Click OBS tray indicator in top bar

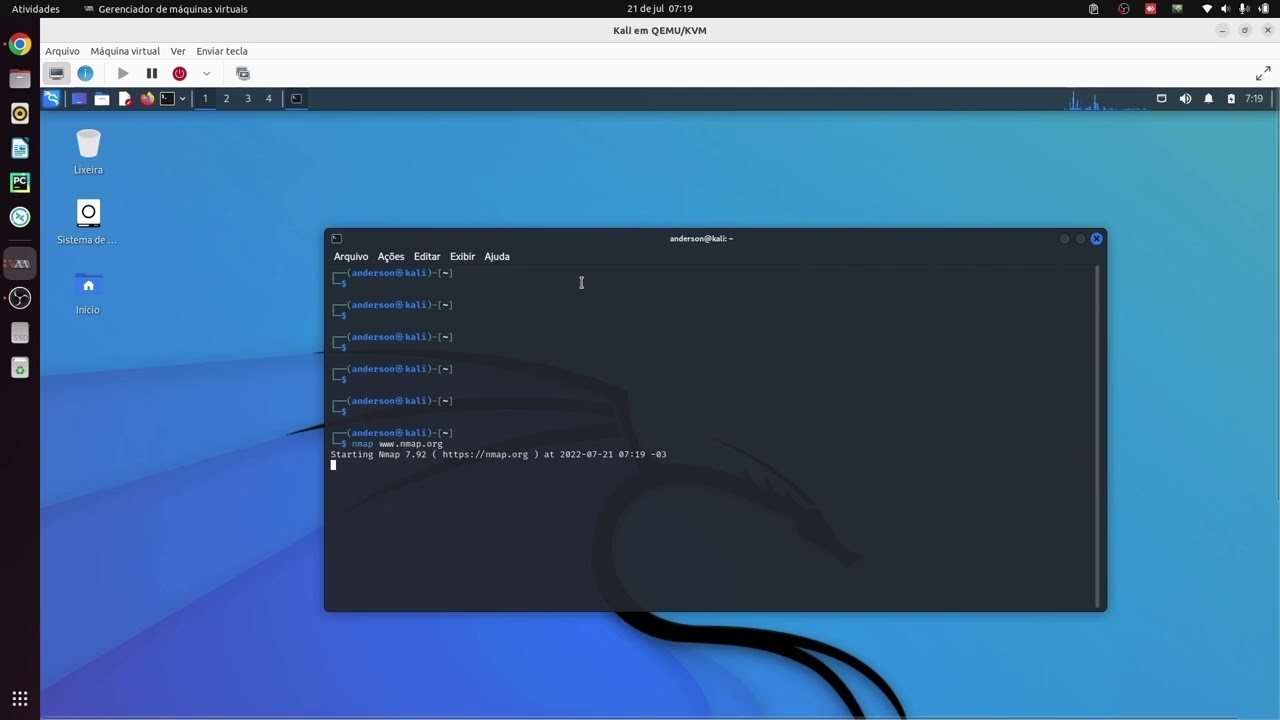1124,9
